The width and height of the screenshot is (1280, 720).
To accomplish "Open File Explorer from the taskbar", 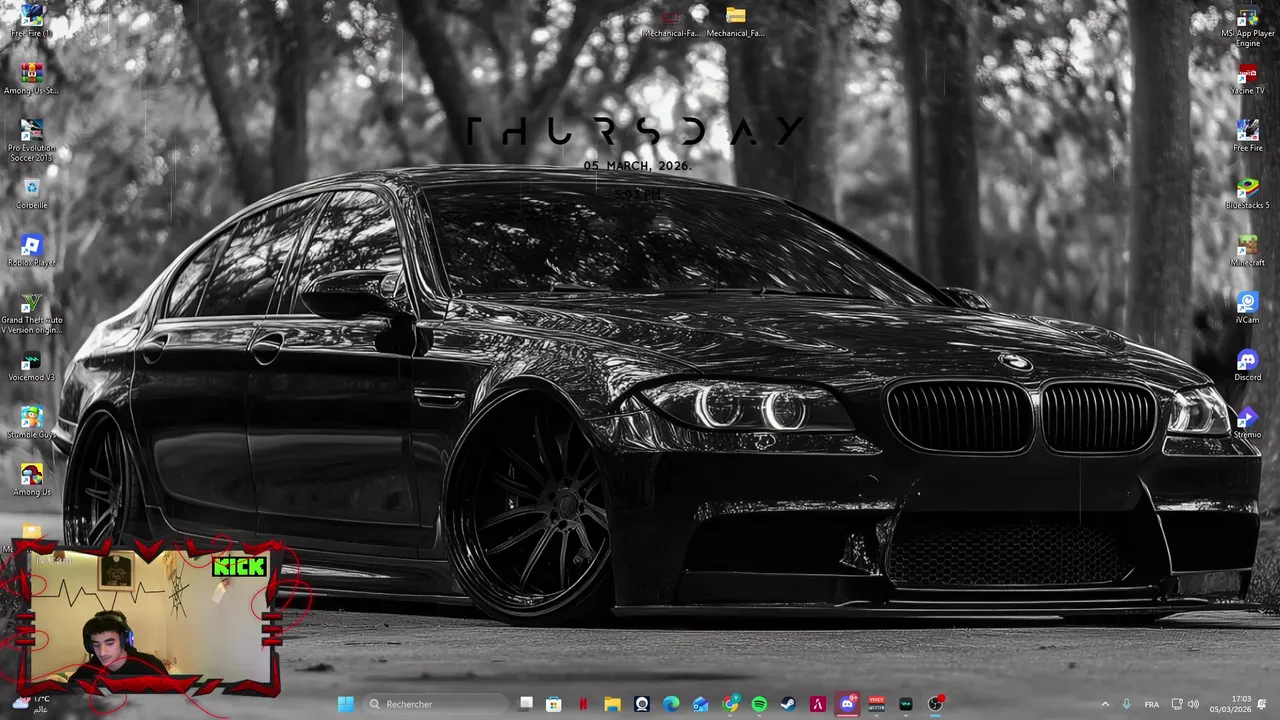I will coord(612,704).
